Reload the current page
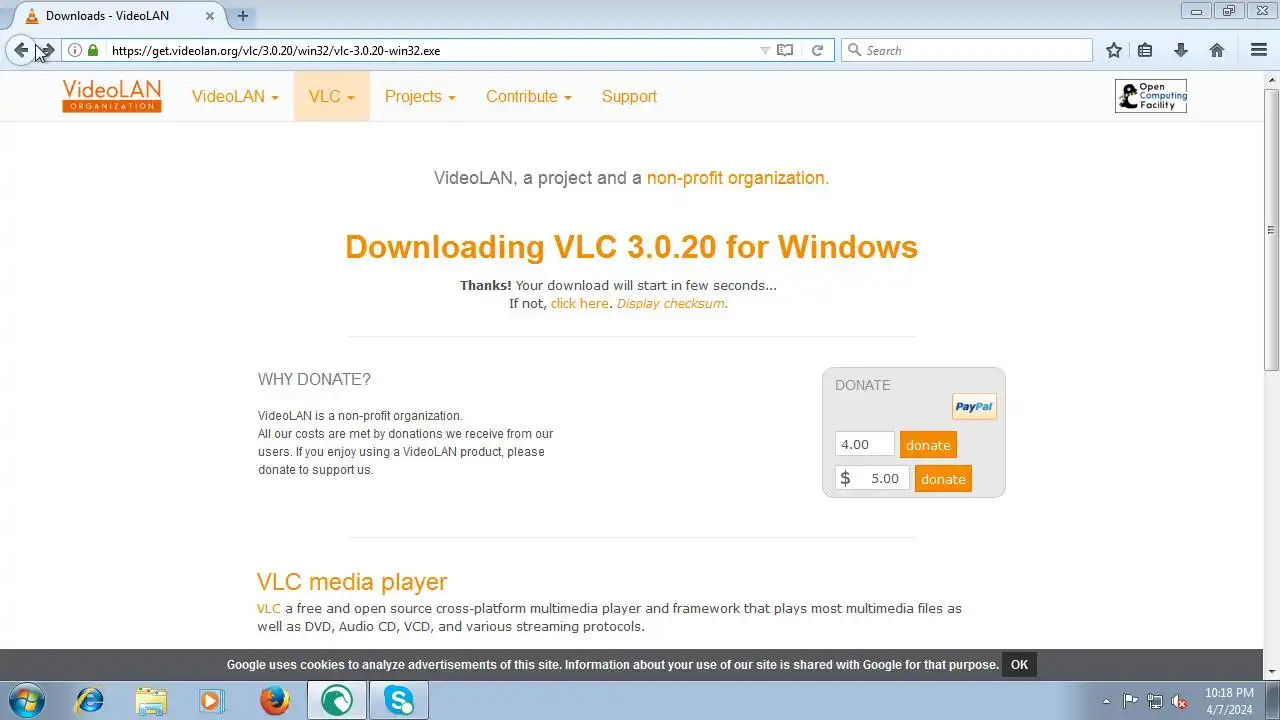The width and height of the screenshot is (1280, 720). (817, 50)
